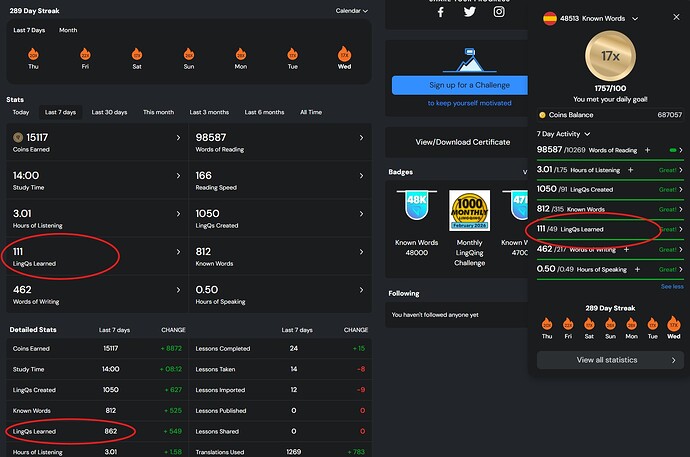The image size is (690, 457).
Task: Click the gold 17x streak coin
Action: tap(610, 56)
